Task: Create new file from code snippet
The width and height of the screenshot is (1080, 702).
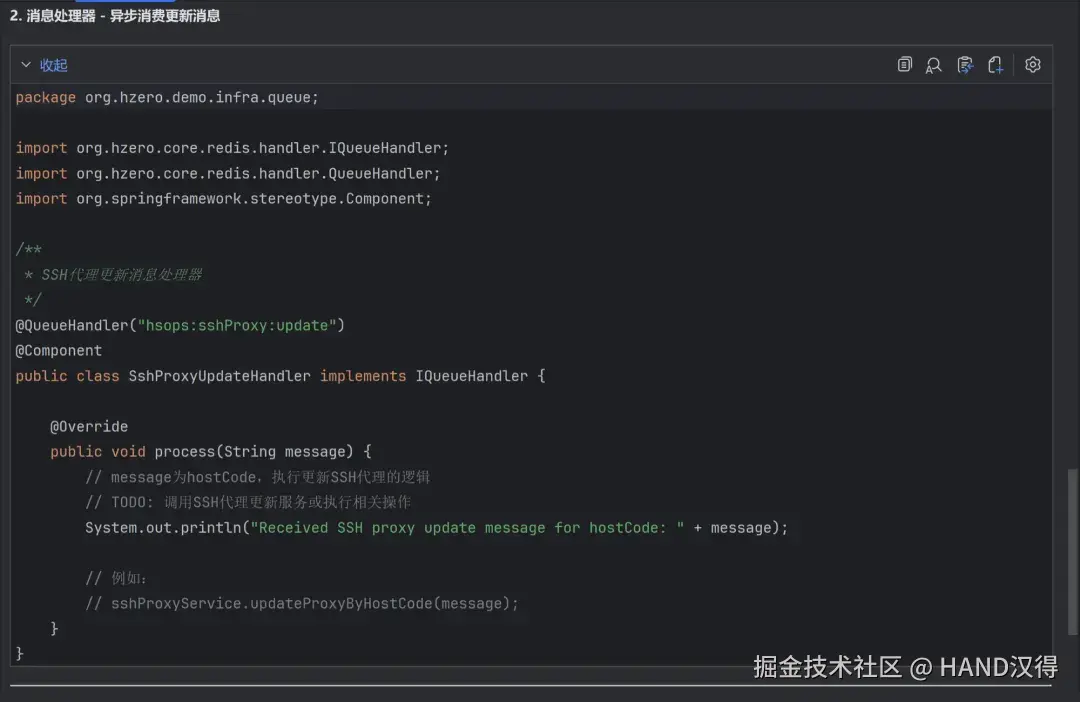Action: pos(995,65)
